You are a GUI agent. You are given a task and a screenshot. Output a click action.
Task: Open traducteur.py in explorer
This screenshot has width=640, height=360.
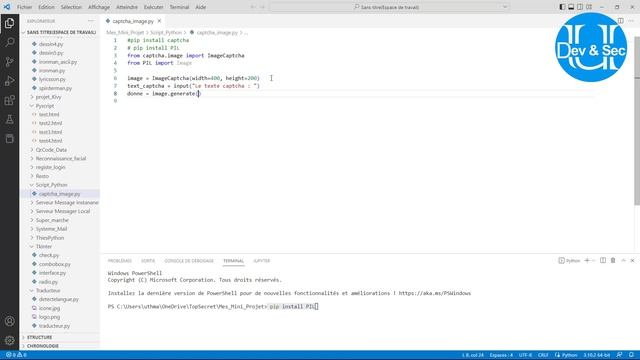54,326
